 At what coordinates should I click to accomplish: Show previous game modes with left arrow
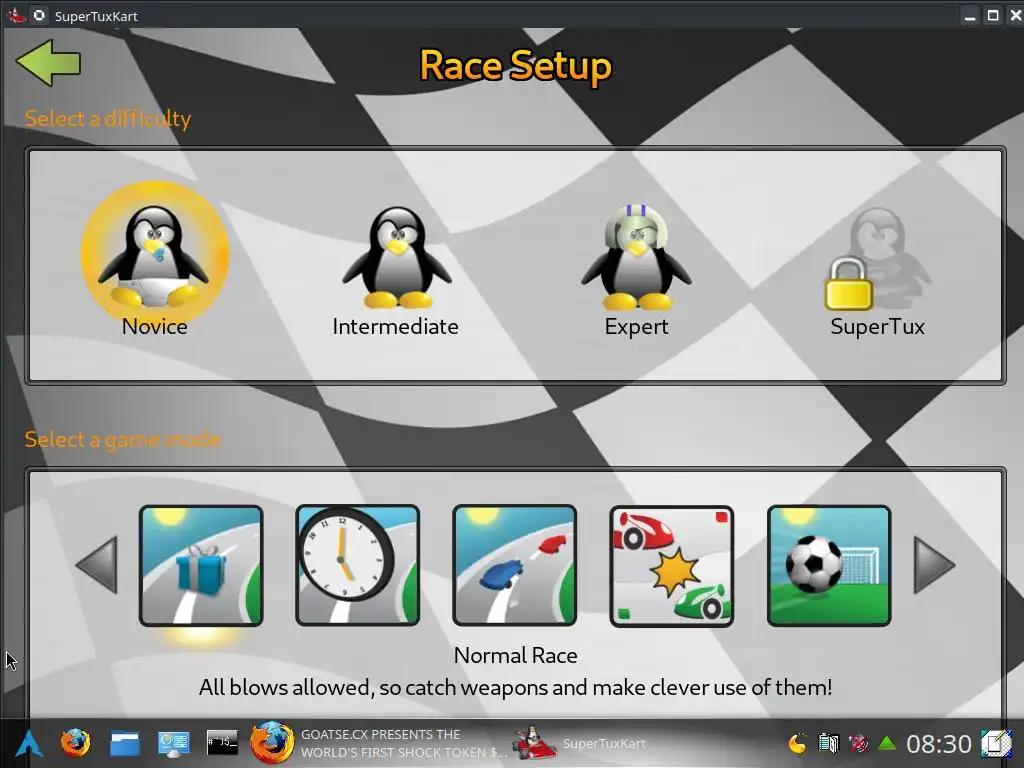pyautogui.click(x=97, y=565)
